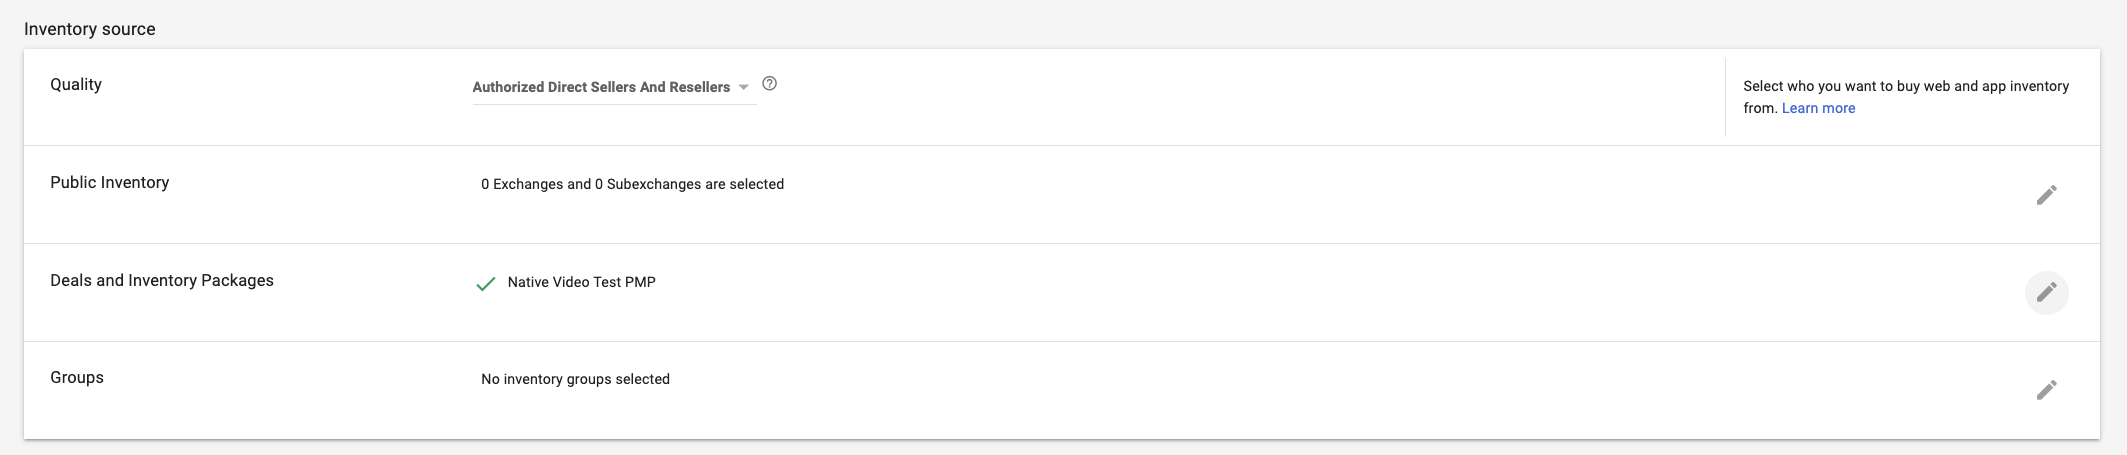
Task: Click the Inventory source section heading
Action: point(90,29)
